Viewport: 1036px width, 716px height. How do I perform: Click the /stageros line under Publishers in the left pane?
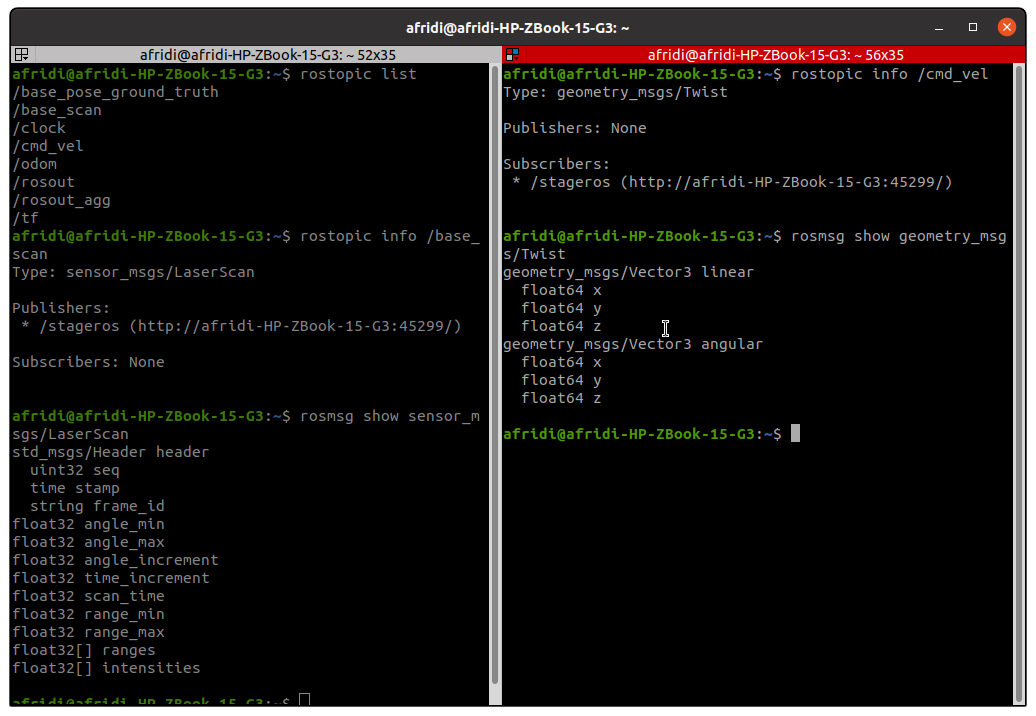tap(240, 326)
